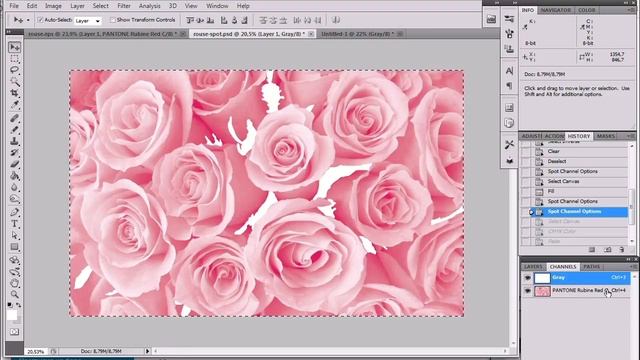Hide the PANTONE Rubine Red channel
The width and height of the screenshot is (640, 360).
pos(527,291)
